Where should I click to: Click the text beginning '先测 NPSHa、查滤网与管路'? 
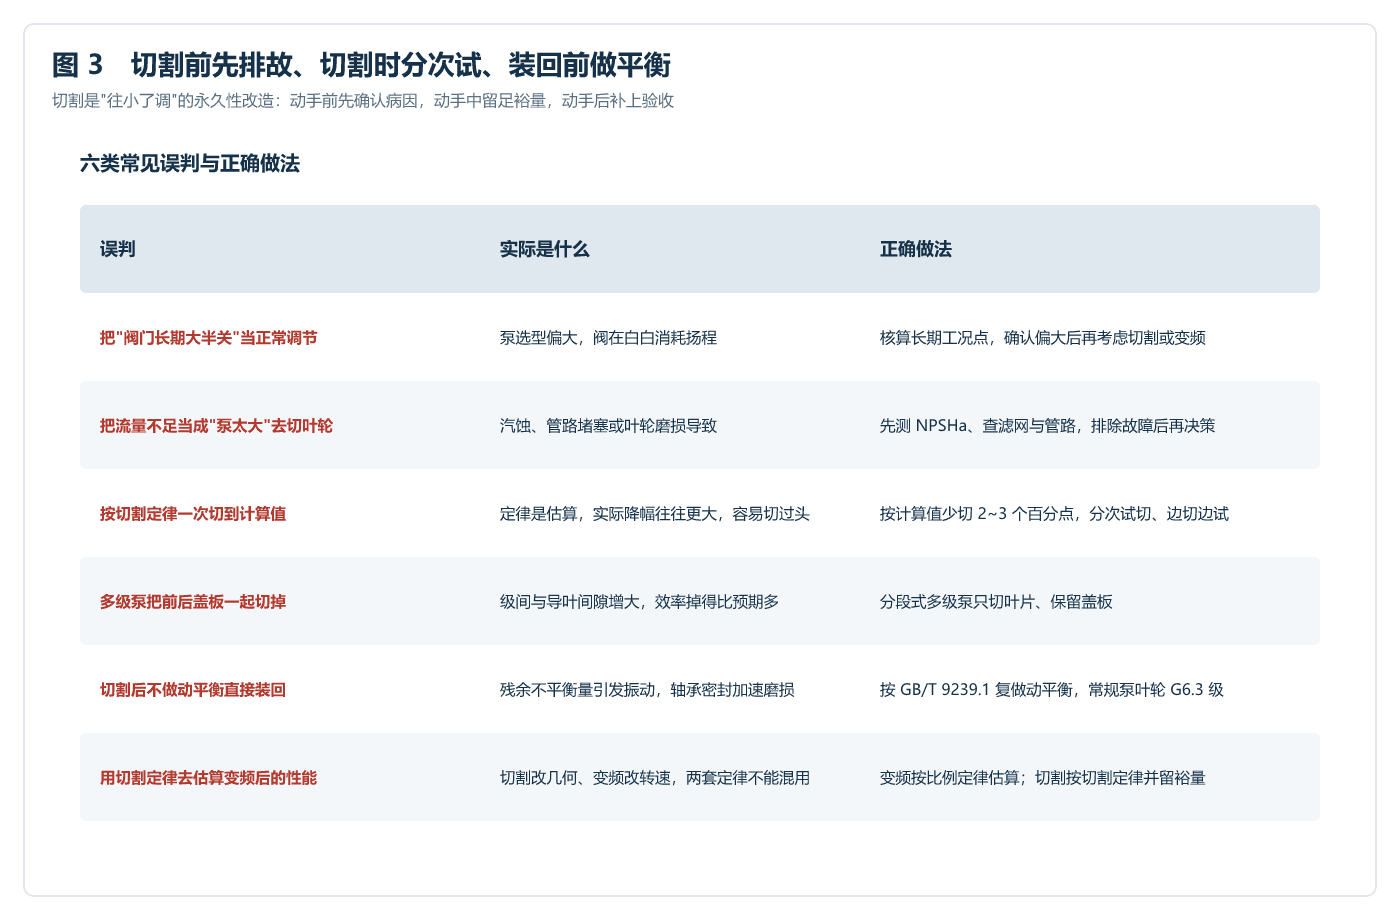1048,426
